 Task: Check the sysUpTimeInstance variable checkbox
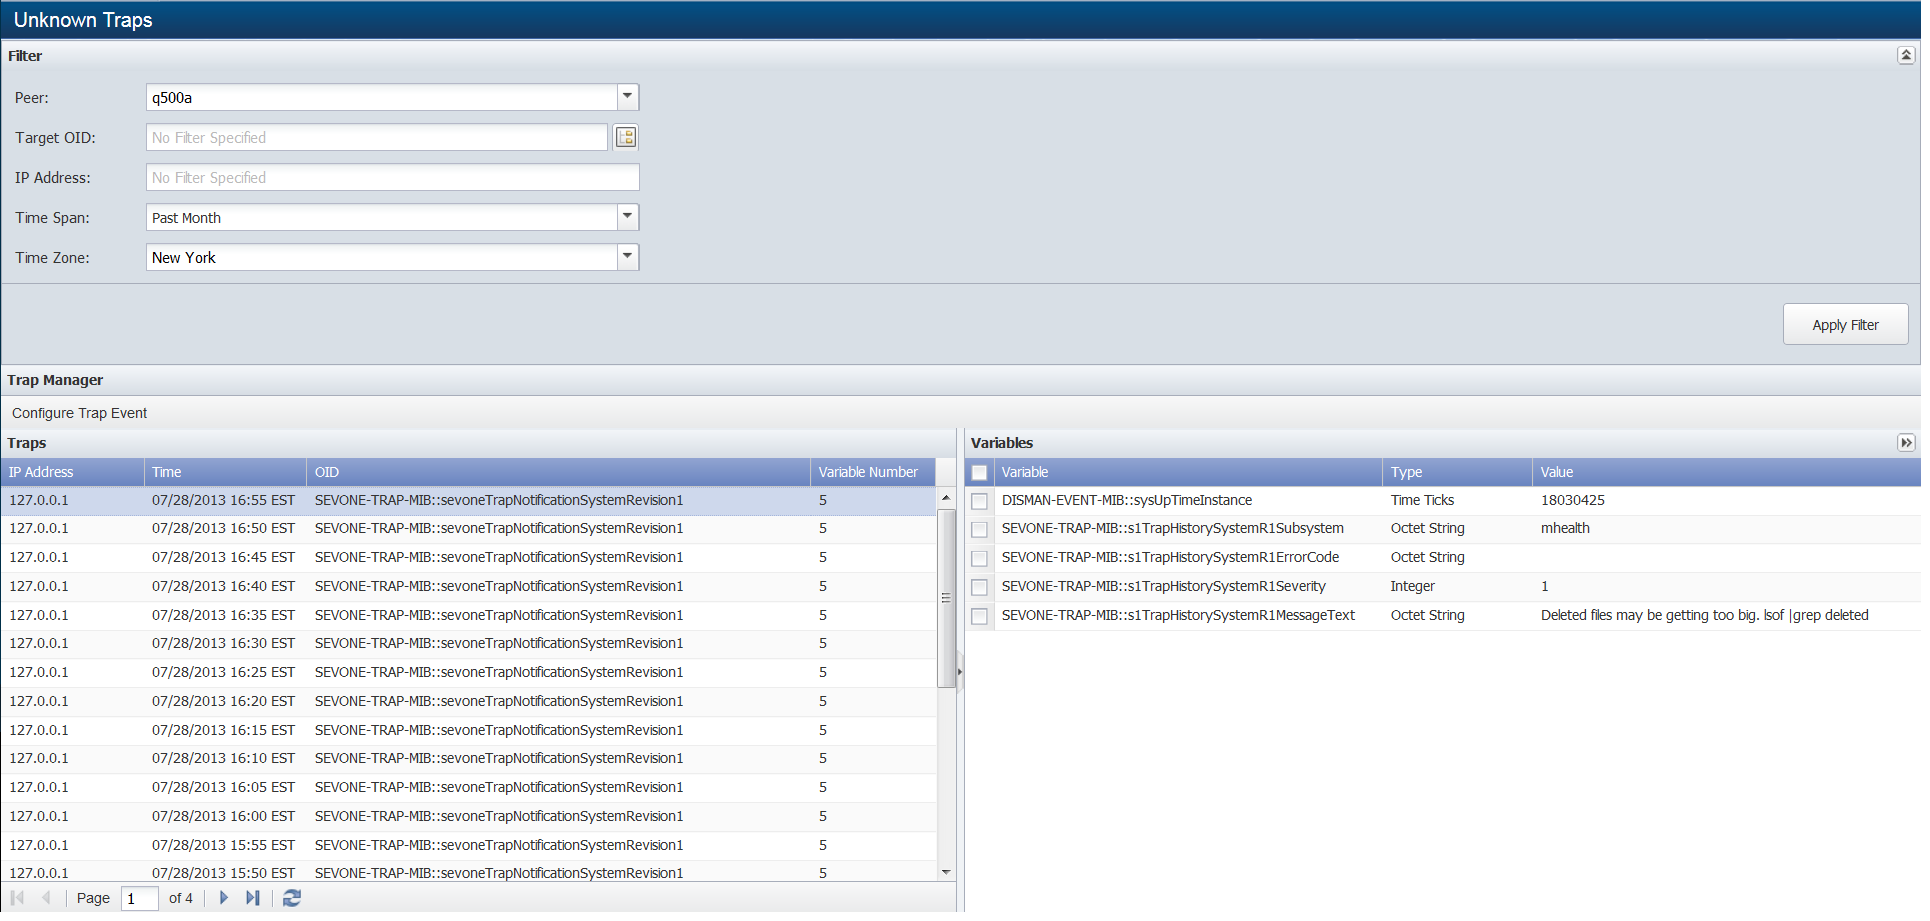point(979,501)
